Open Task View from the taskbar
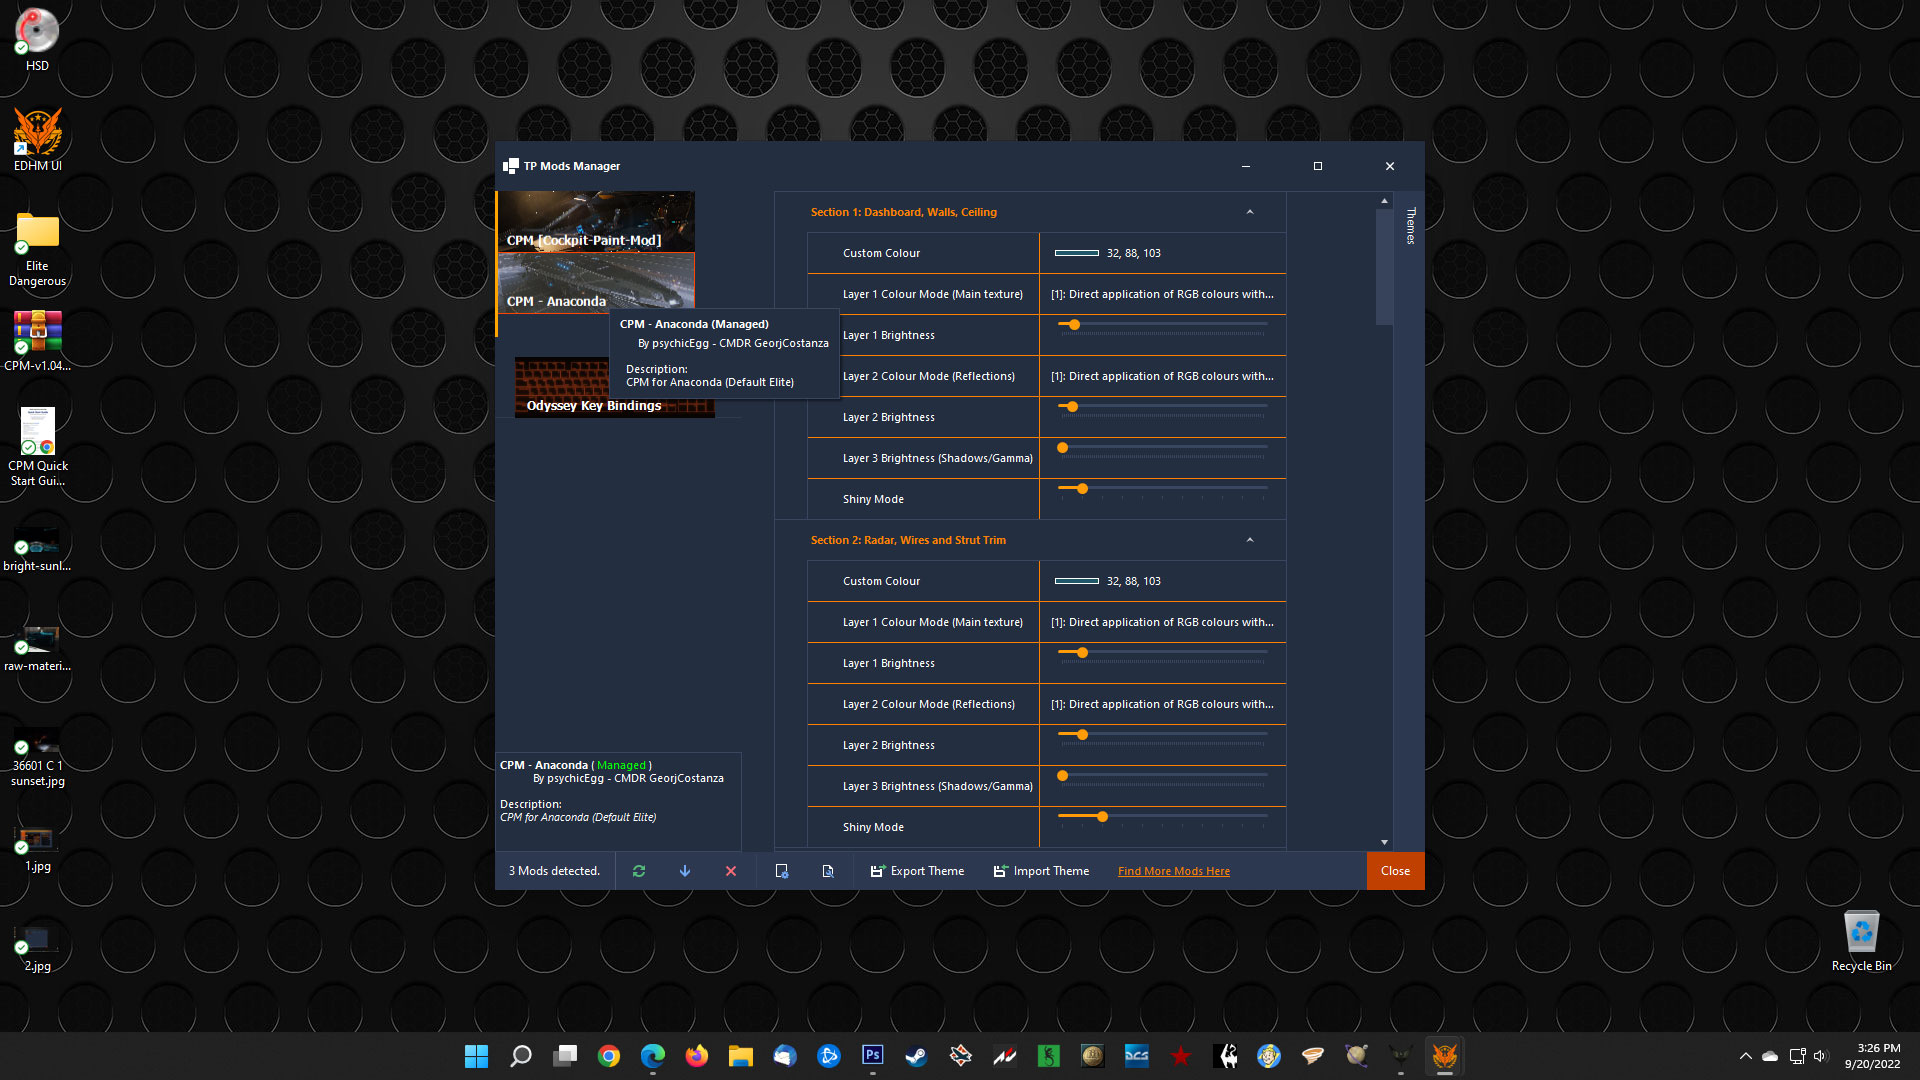Image resolution: width=1920 pixels, height=1080 pixels. tap(565, 1056)
